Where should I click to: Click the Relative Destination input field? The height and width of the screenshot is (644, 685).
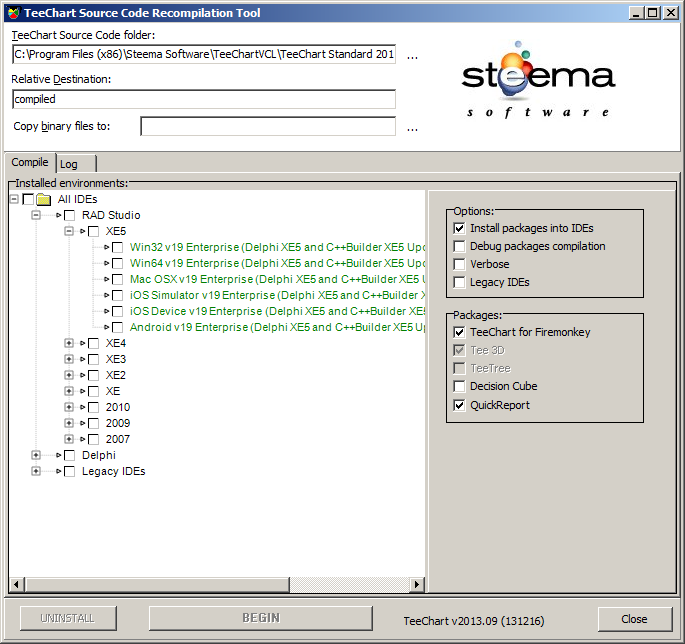[204, 100]
